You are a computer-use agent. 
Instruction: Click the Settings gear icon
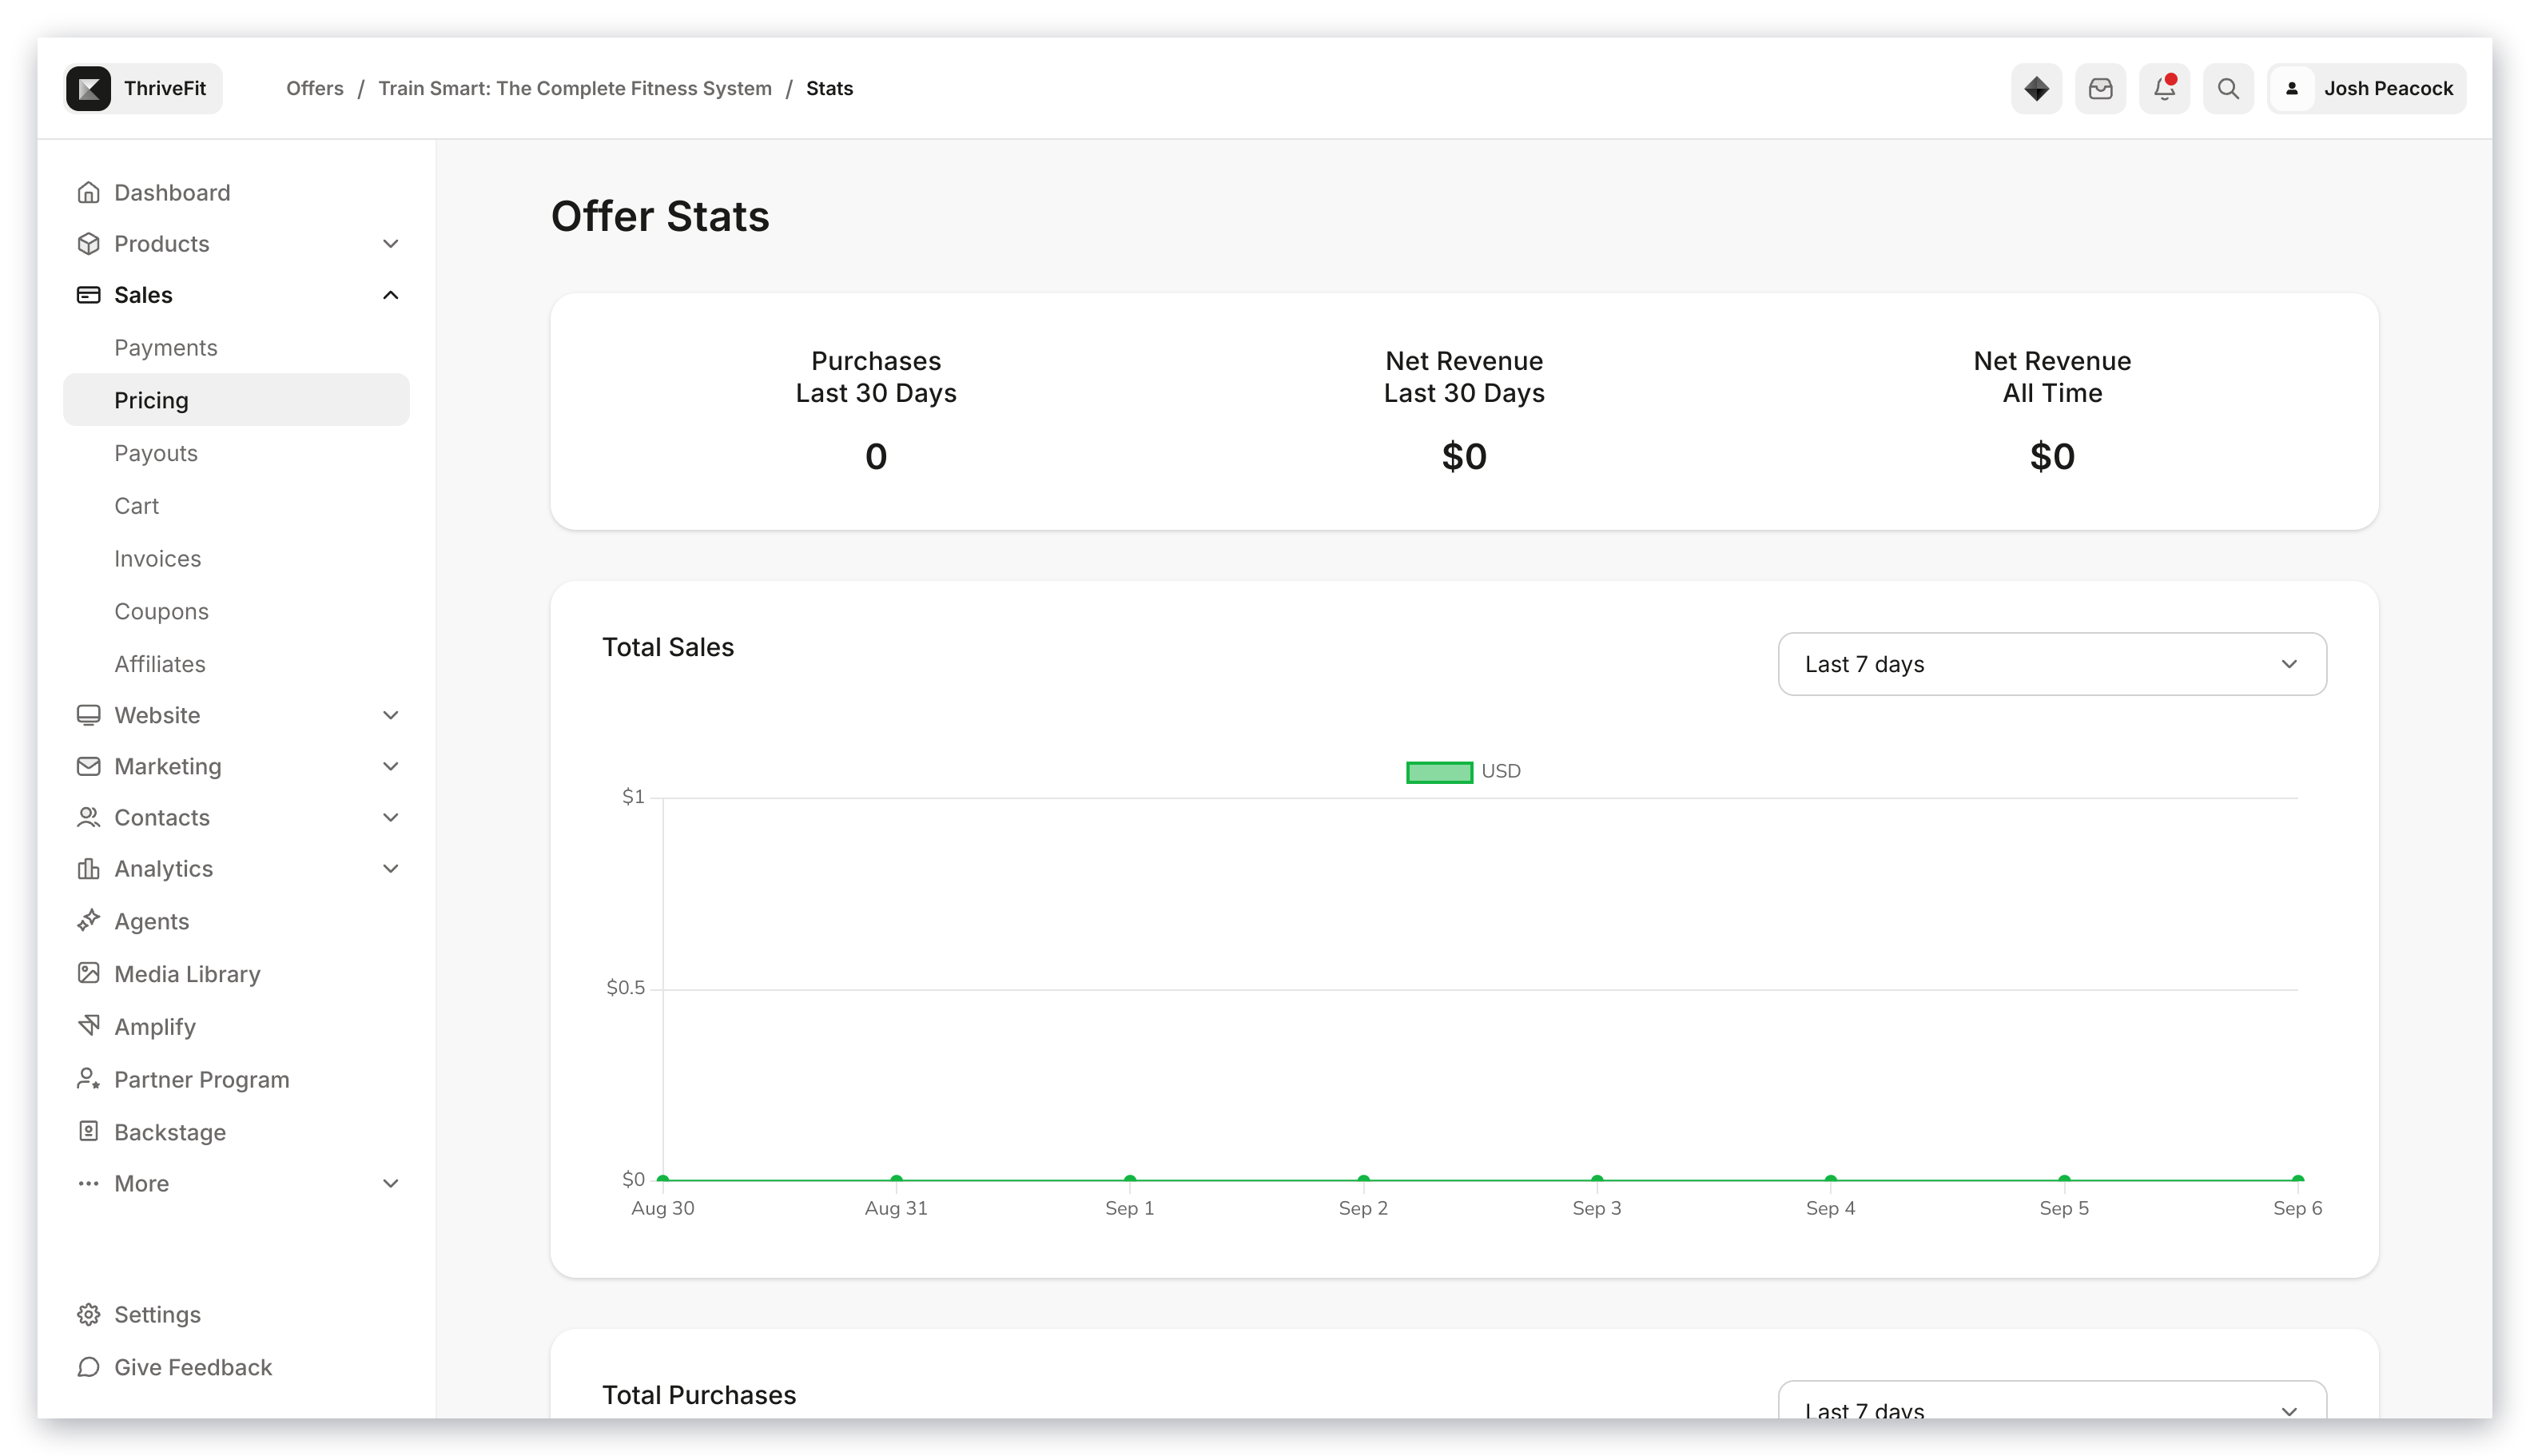coord(88,1314)
